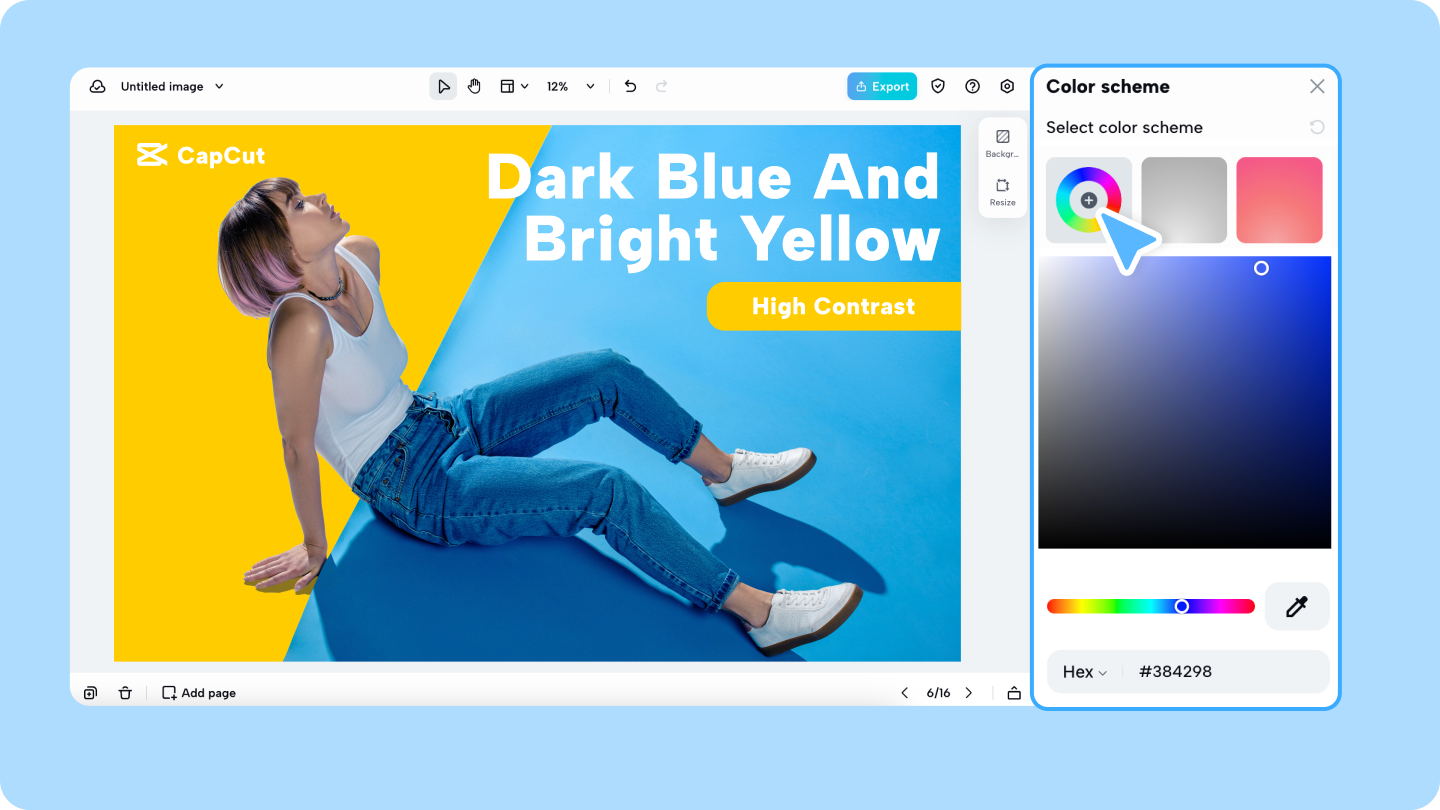1440x810 pixels.
Task: Open the cloud save status icon
Action: 97,86
